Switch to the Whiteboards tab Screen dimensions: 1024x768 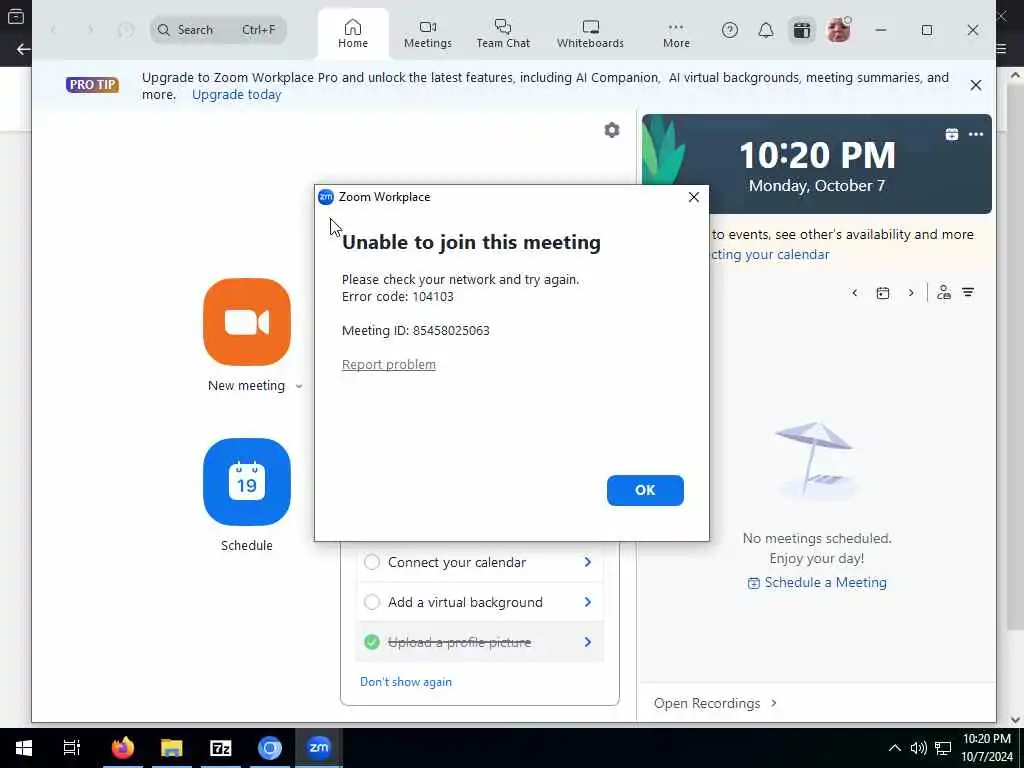click(590, 34)
